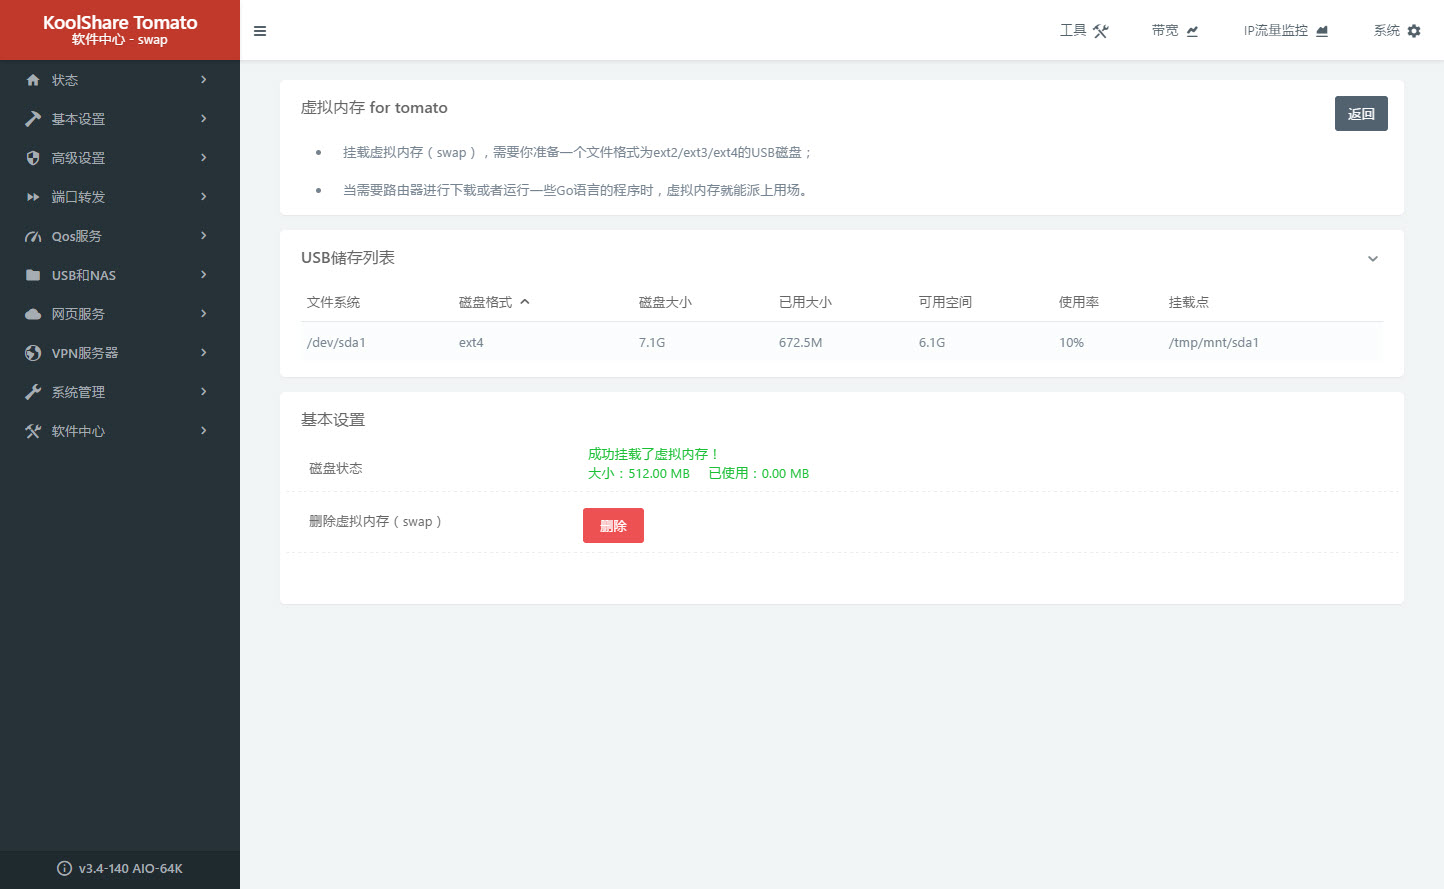This screenshot has height=889, width=1444.
Task: Click the folder icon for USB和NAS
Action: [x=33, y=275]
